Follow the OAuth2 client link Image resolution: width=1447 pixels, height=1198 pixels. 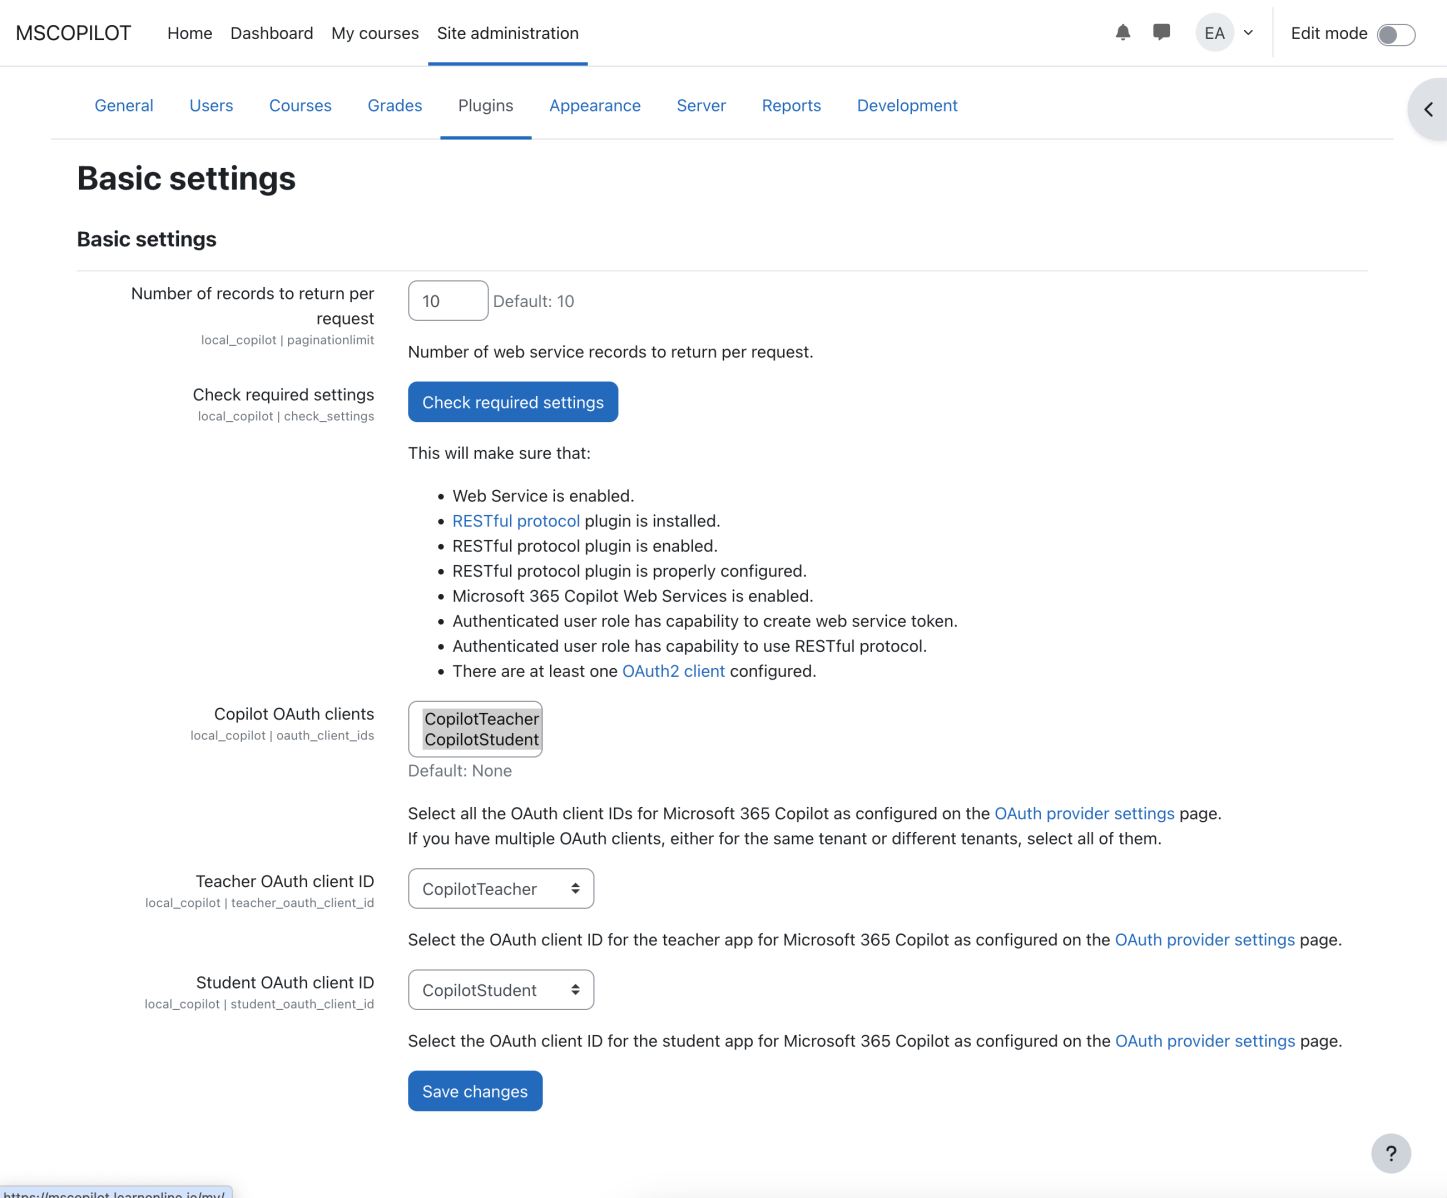pos(673,671)
